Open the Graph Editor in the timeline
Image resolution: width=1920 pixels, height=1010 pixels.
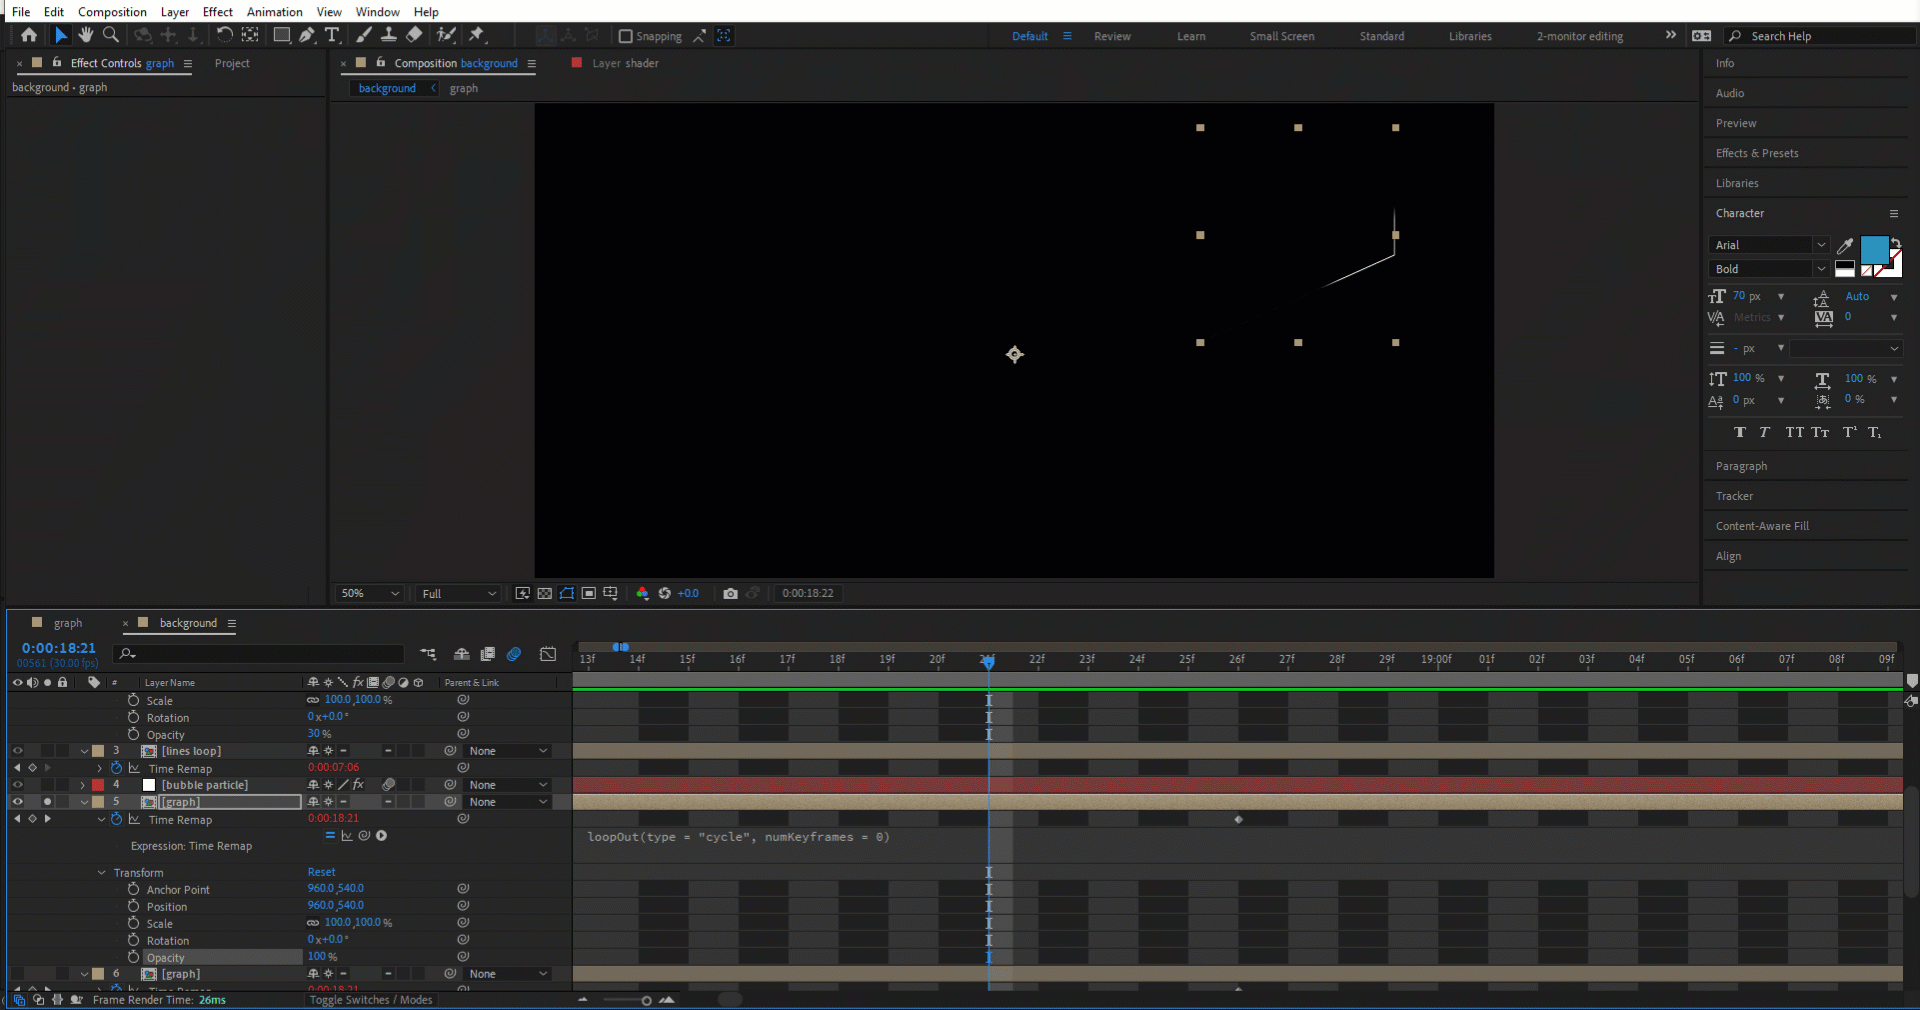[548, 655]
